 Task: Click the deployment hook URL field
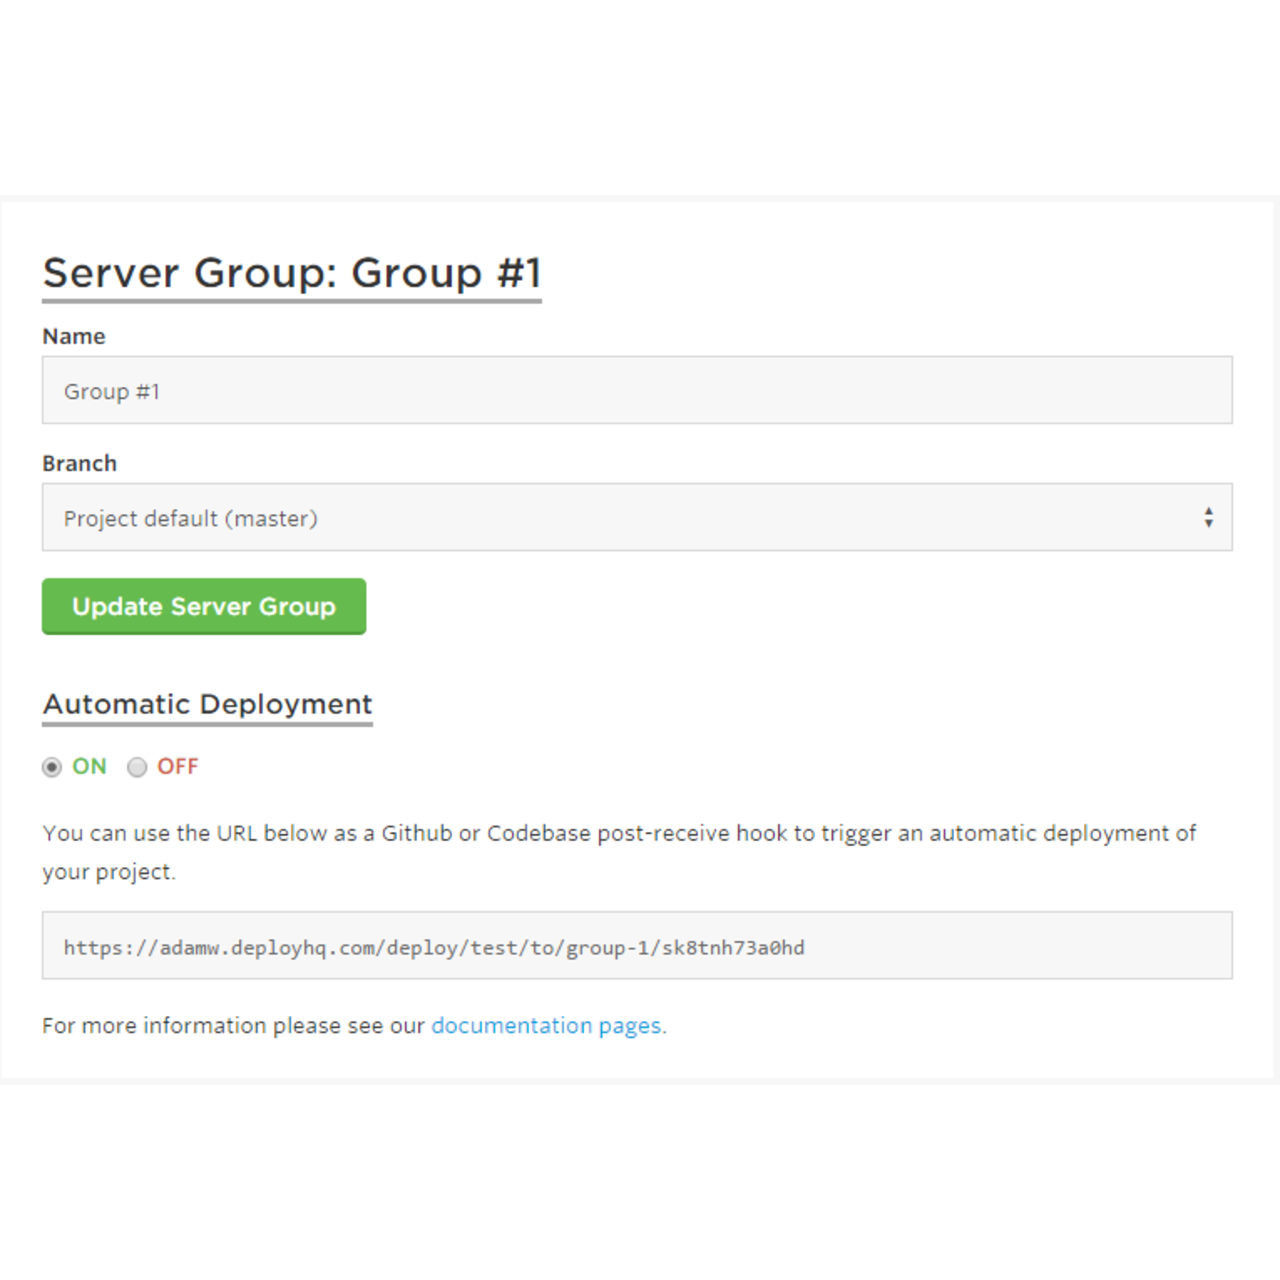pyautogui.click(x=636, y=946)
